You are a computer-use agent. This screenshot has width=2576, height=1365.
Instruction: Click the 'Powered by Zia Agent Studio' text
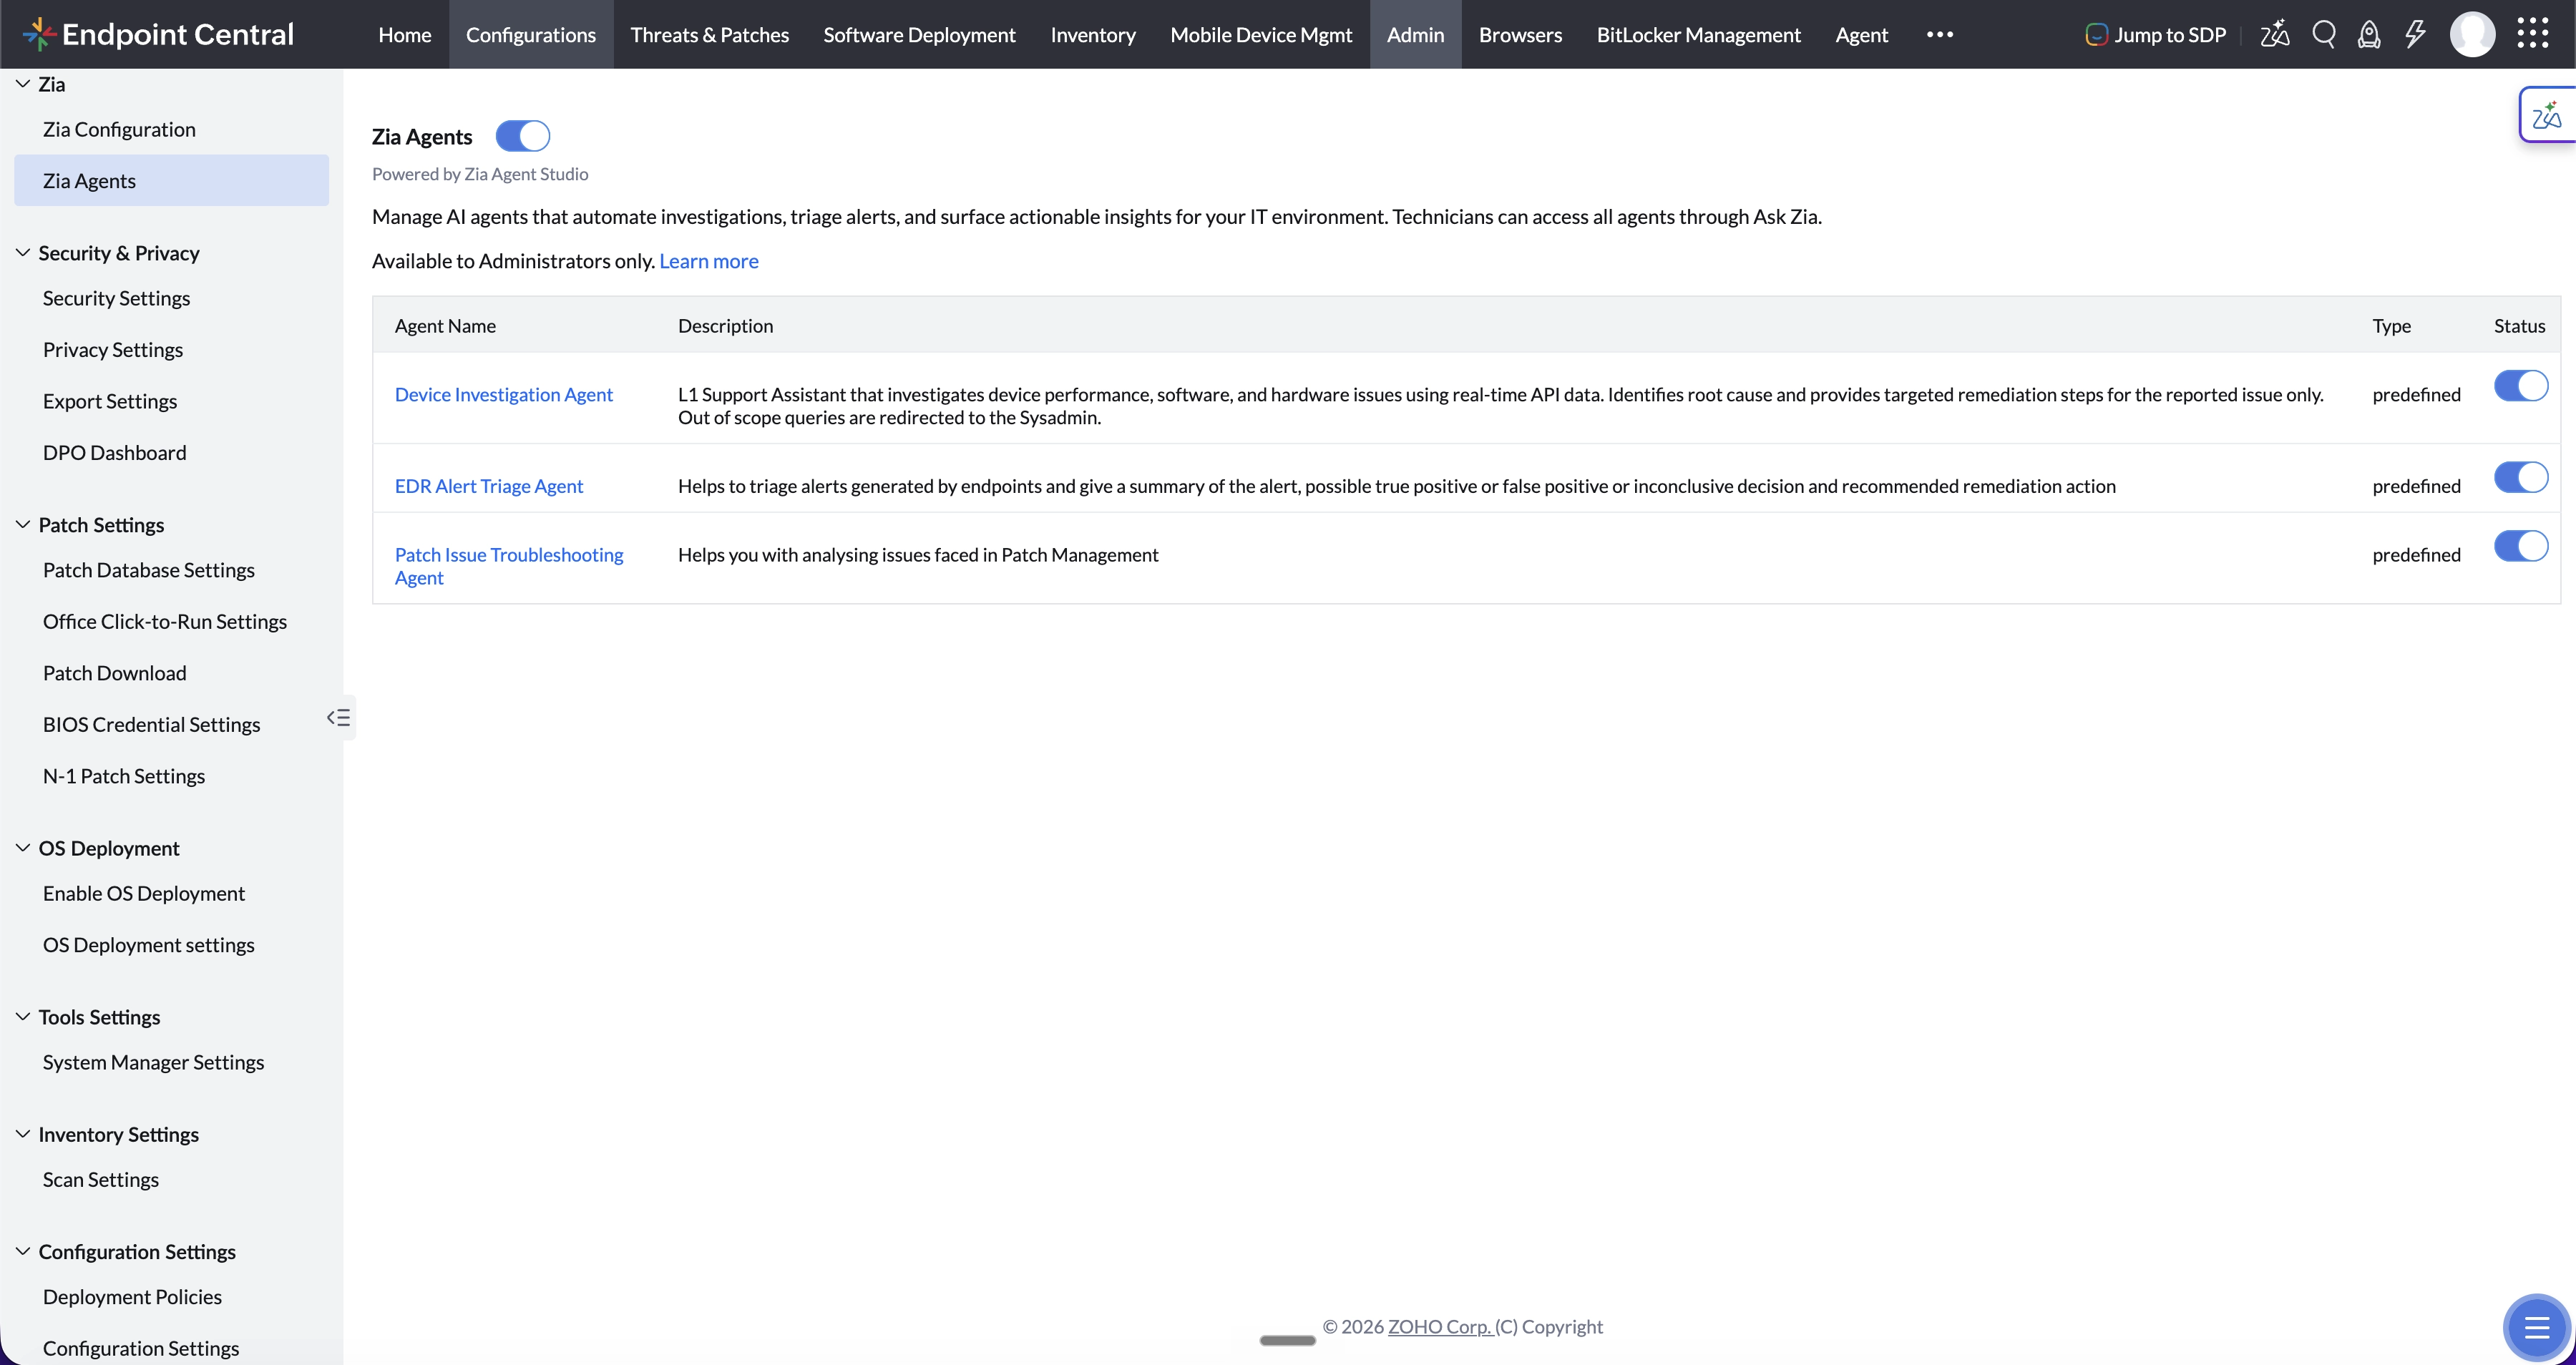[480, 174]
